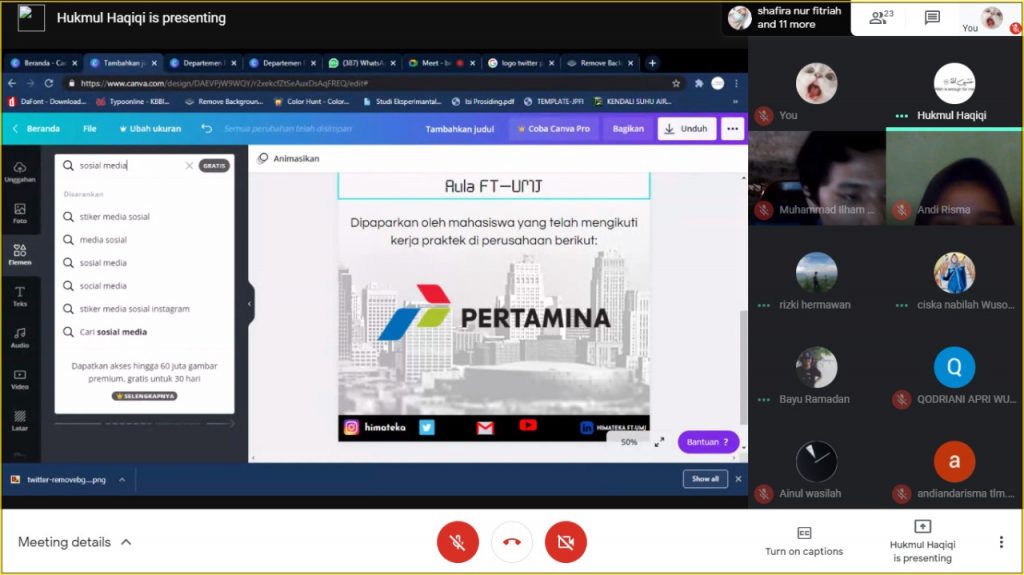Open the Unggahan uploads panel in Canva
Viewport: 1024px width, 575px height.
(x=20, y=172)
